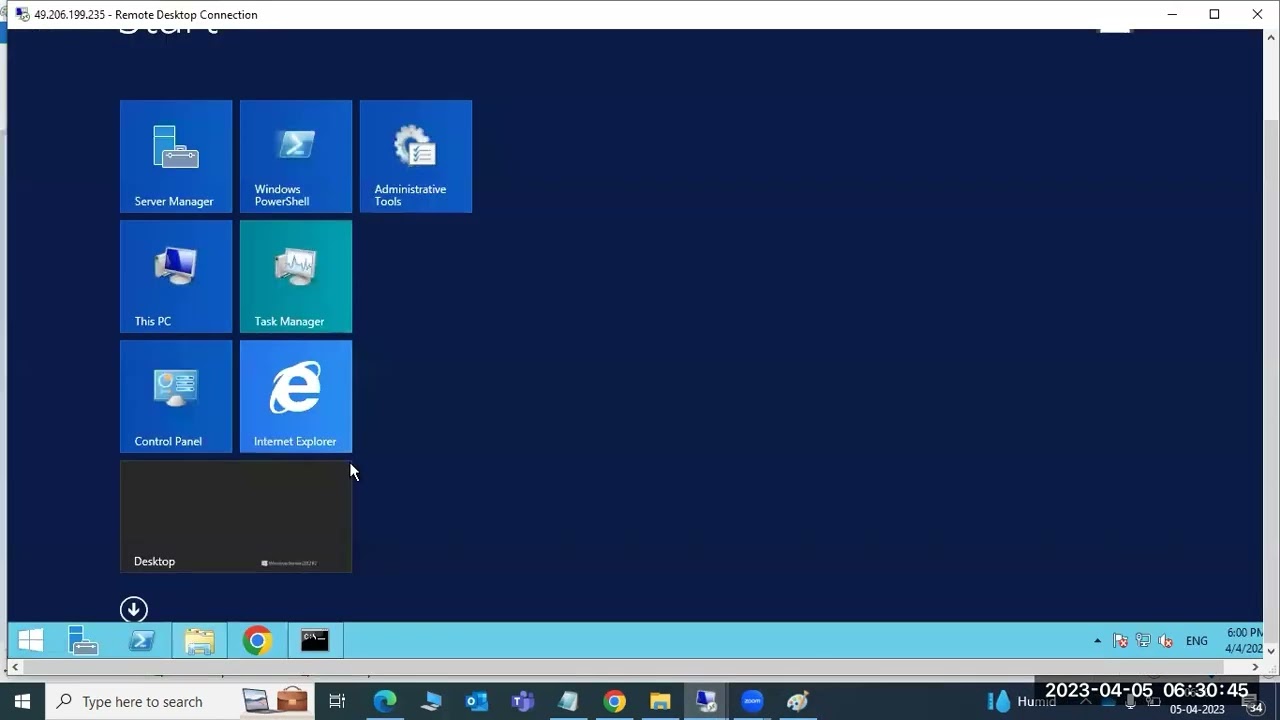Screen dimensions: 1280x720
Task: Open the Remote Desktop Connection title bar icon menu
Action: [x=22, y=14]
